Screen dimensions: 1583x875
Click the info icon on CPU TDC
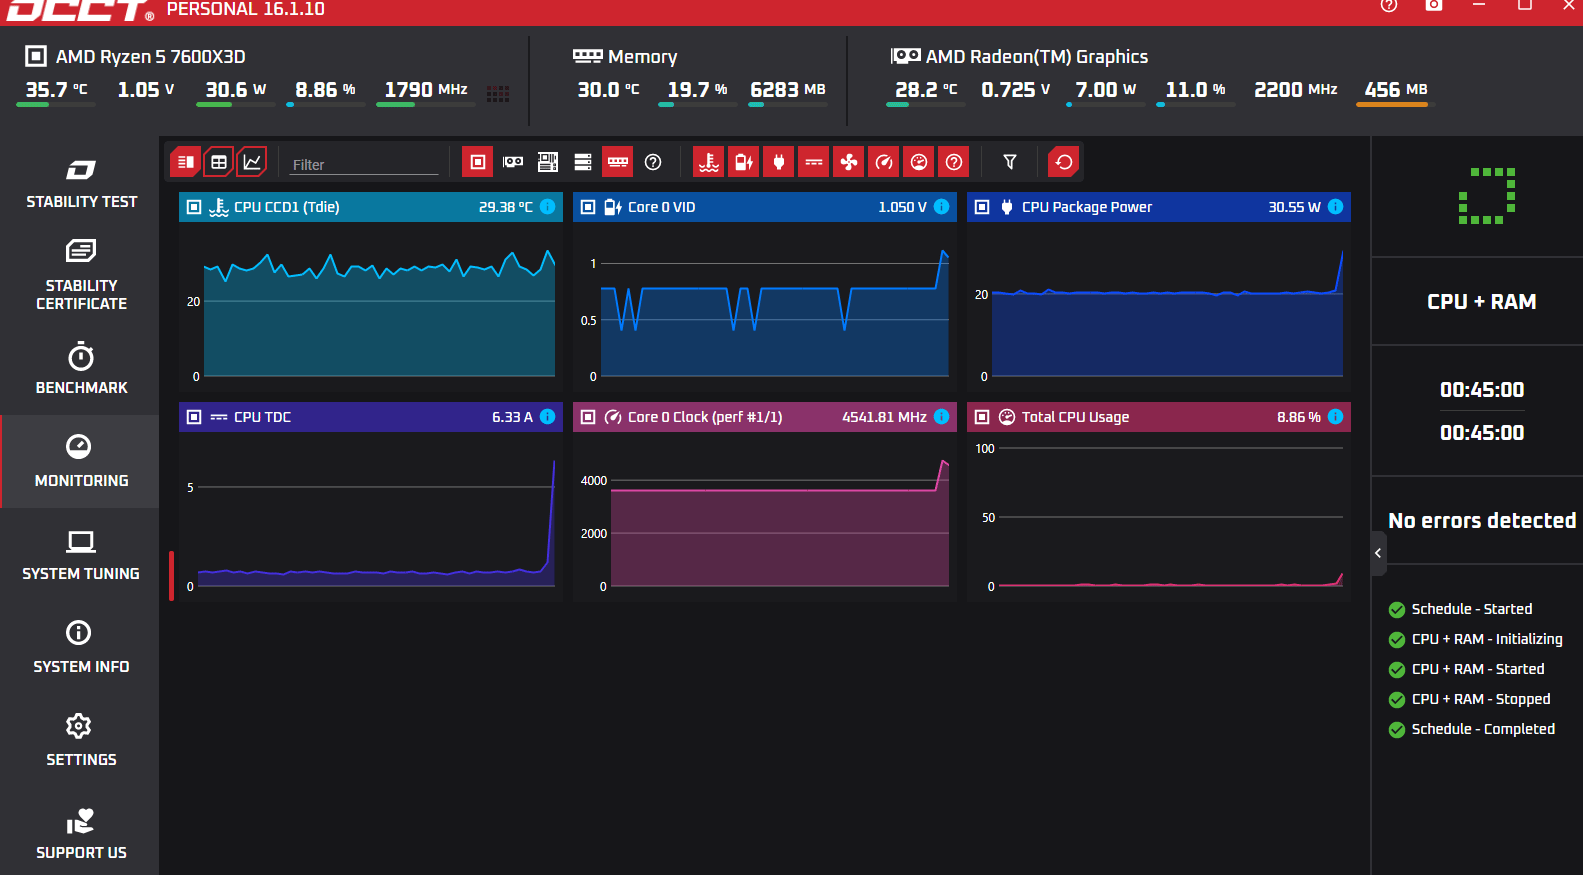(548, 417)
